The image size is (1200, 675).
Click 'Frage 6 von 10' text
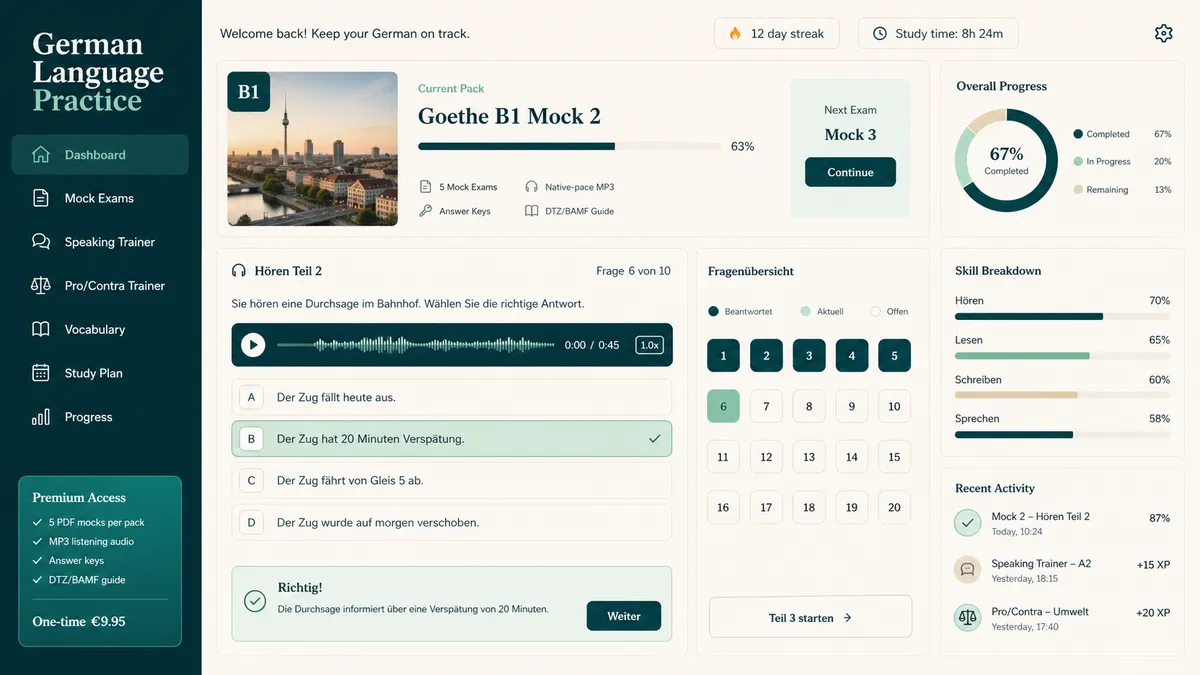[x=633, y=271]
